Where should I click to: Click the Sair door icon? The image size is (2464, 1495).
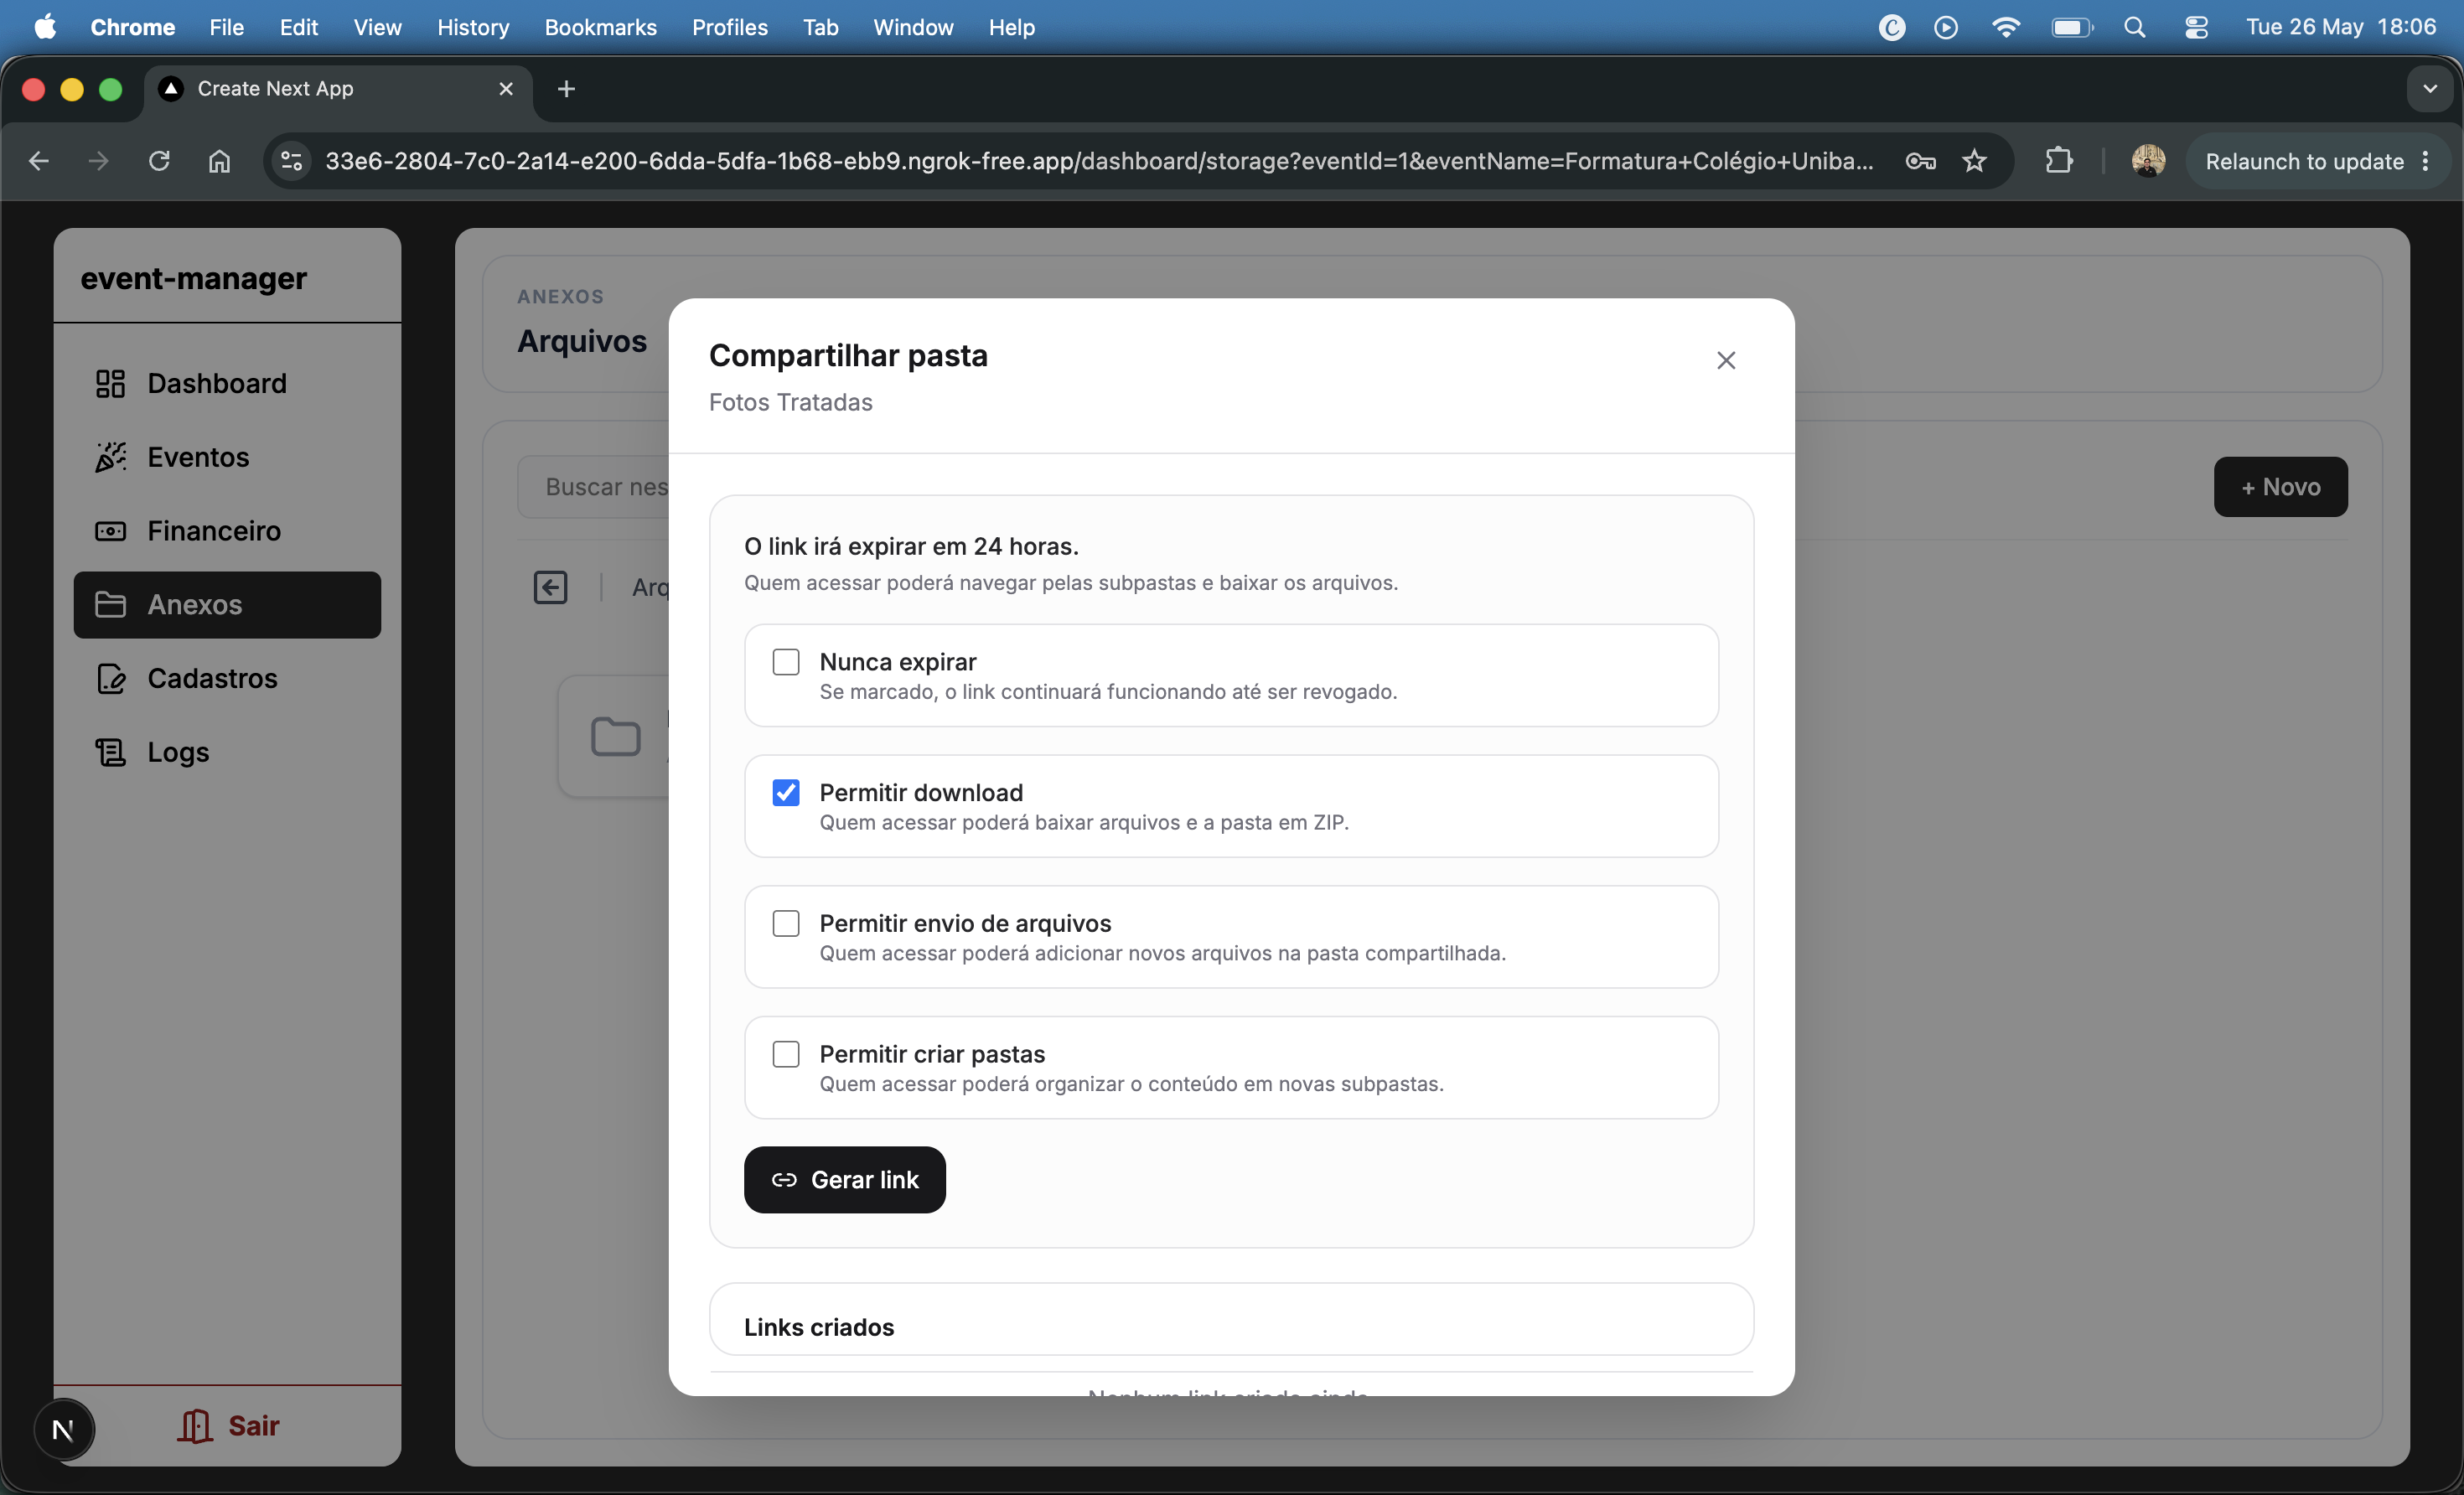point(195,1425)
